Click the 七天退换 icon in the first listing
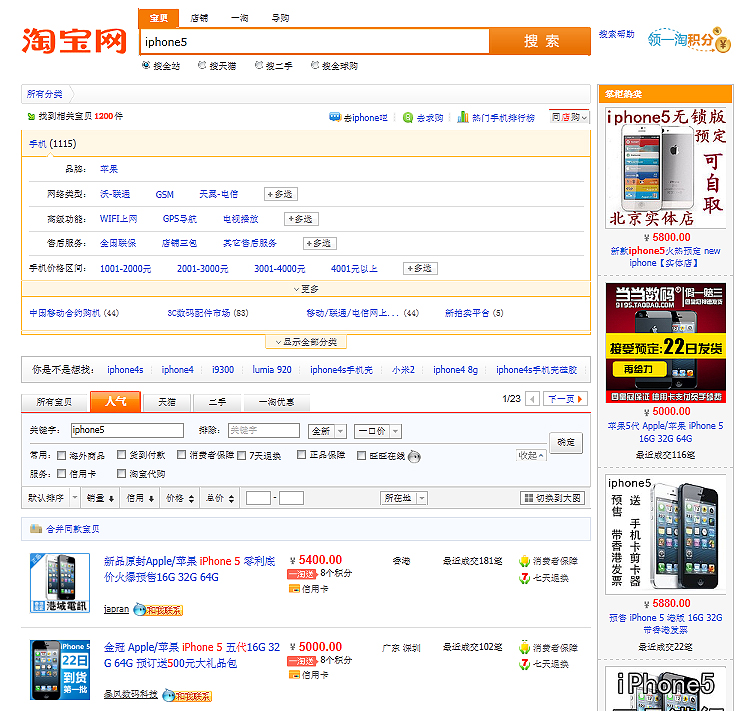 click(x=524, y=578)
